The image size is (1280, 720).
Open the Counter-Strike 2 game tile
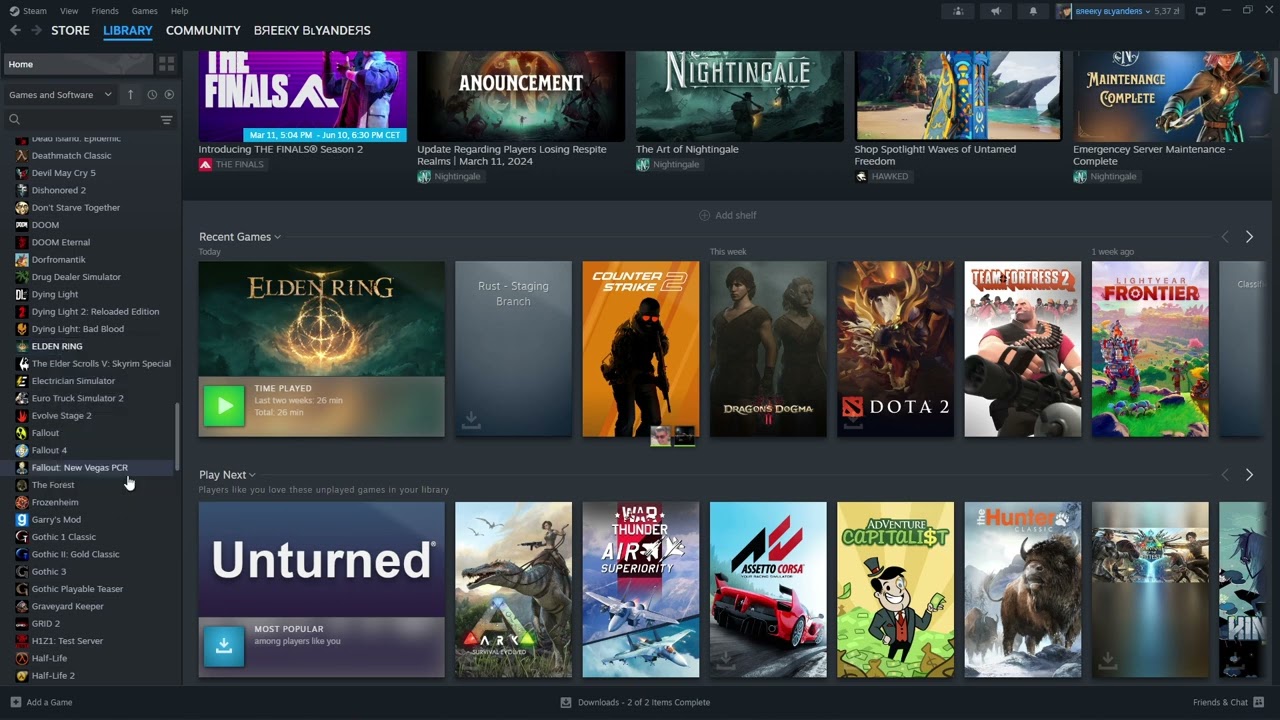pos(641,349)
